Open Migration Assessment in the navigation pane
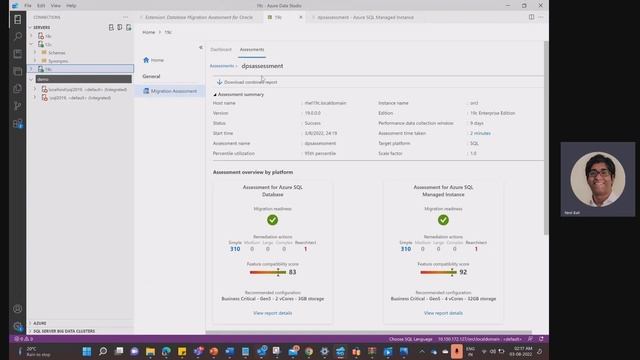This screenshot has width=640, height=360. [170, 91]
